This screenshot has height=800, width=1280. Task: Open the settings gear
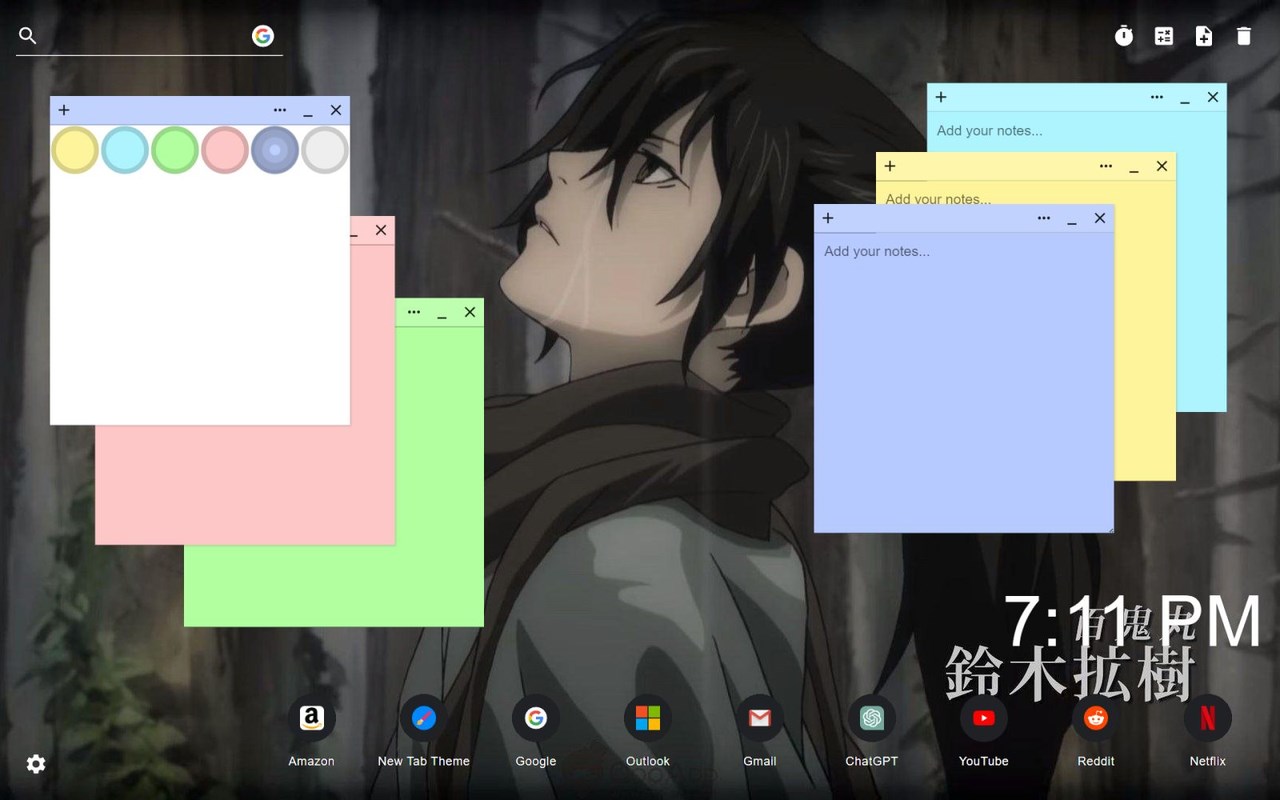[36, 764]
